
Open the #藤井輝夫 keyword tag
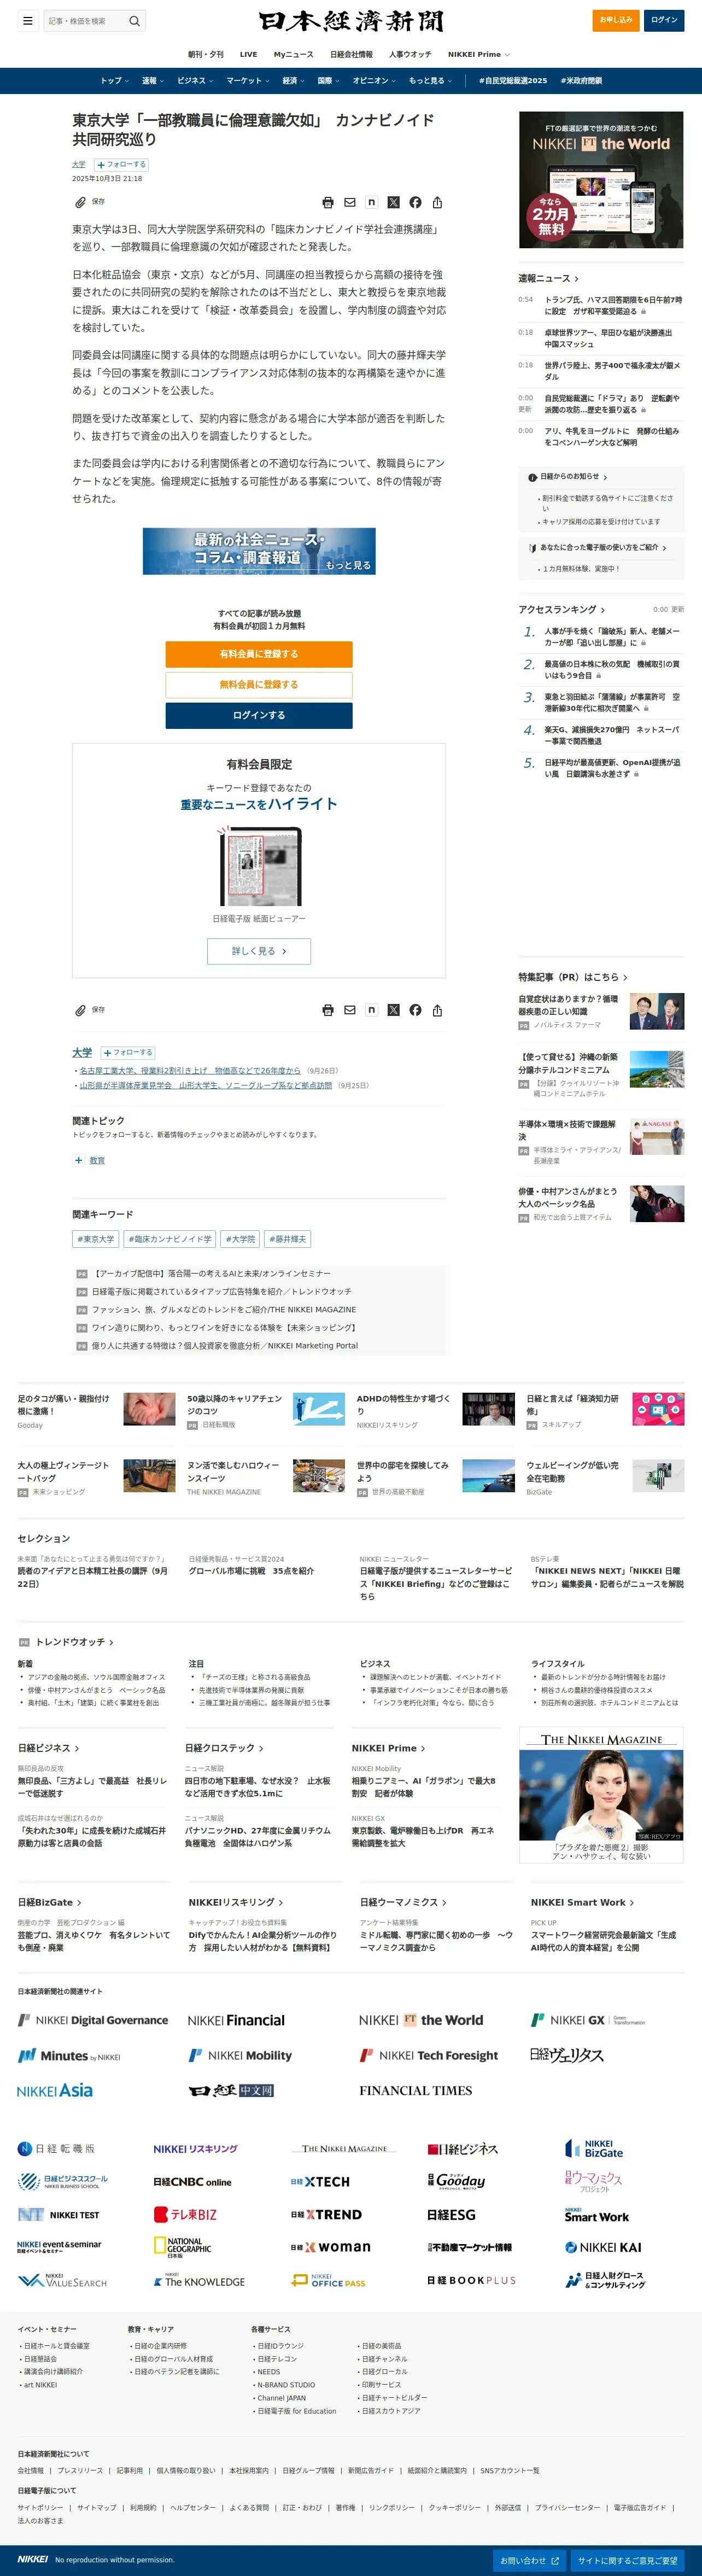[288, 1239]
